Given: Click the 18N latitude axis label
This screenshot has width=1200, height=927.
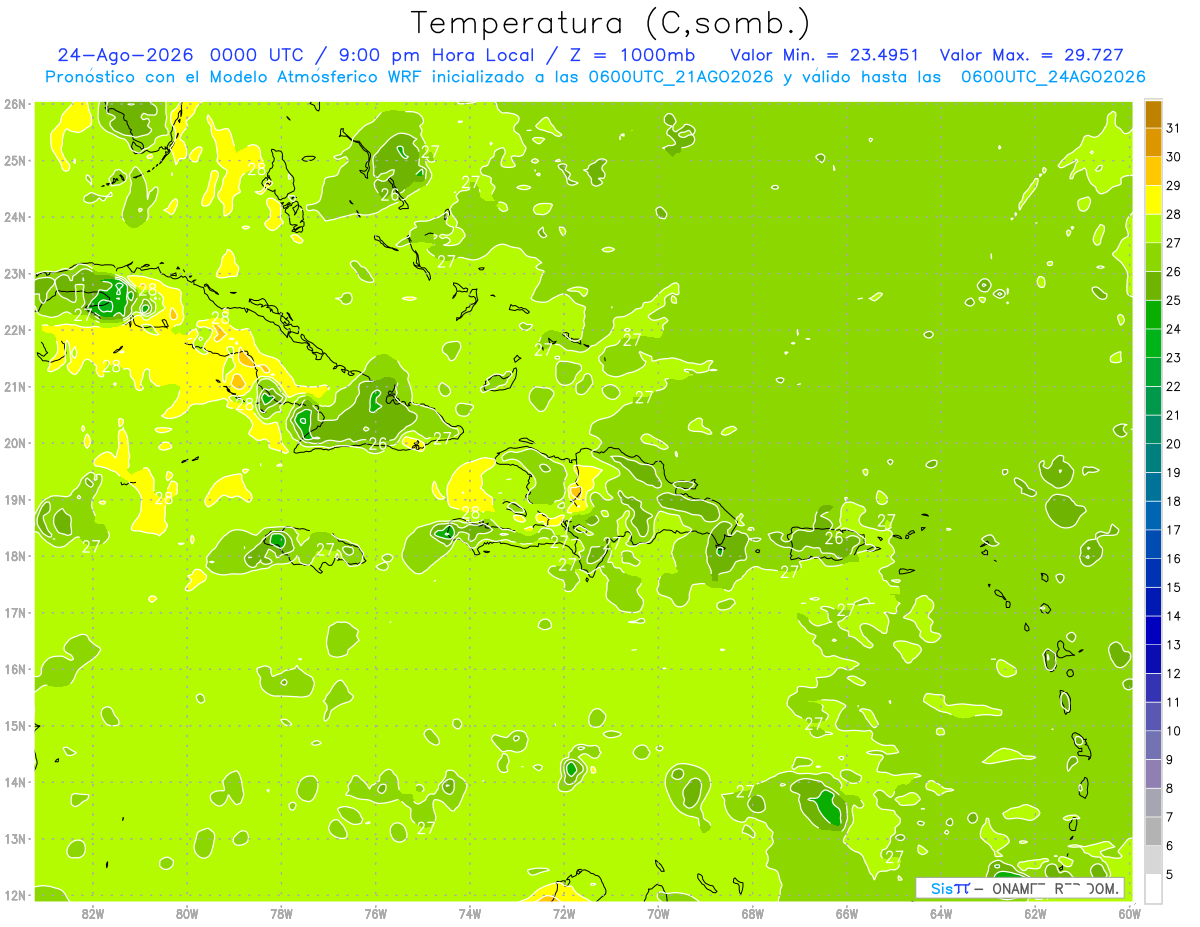Looking at the screenshot, I should click(x=15, y=556).
